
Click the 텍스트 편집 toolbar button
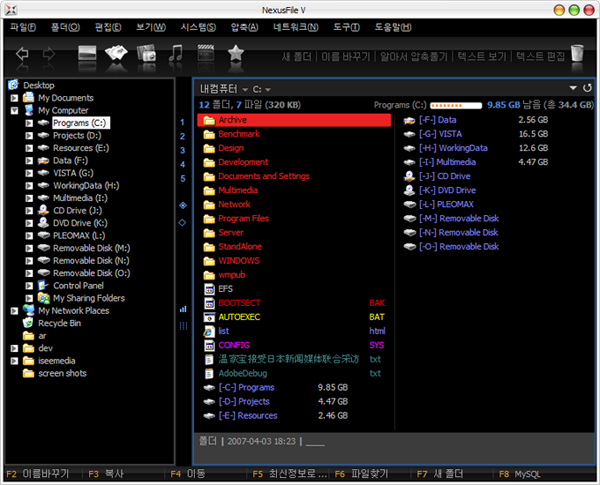point(540,57)
